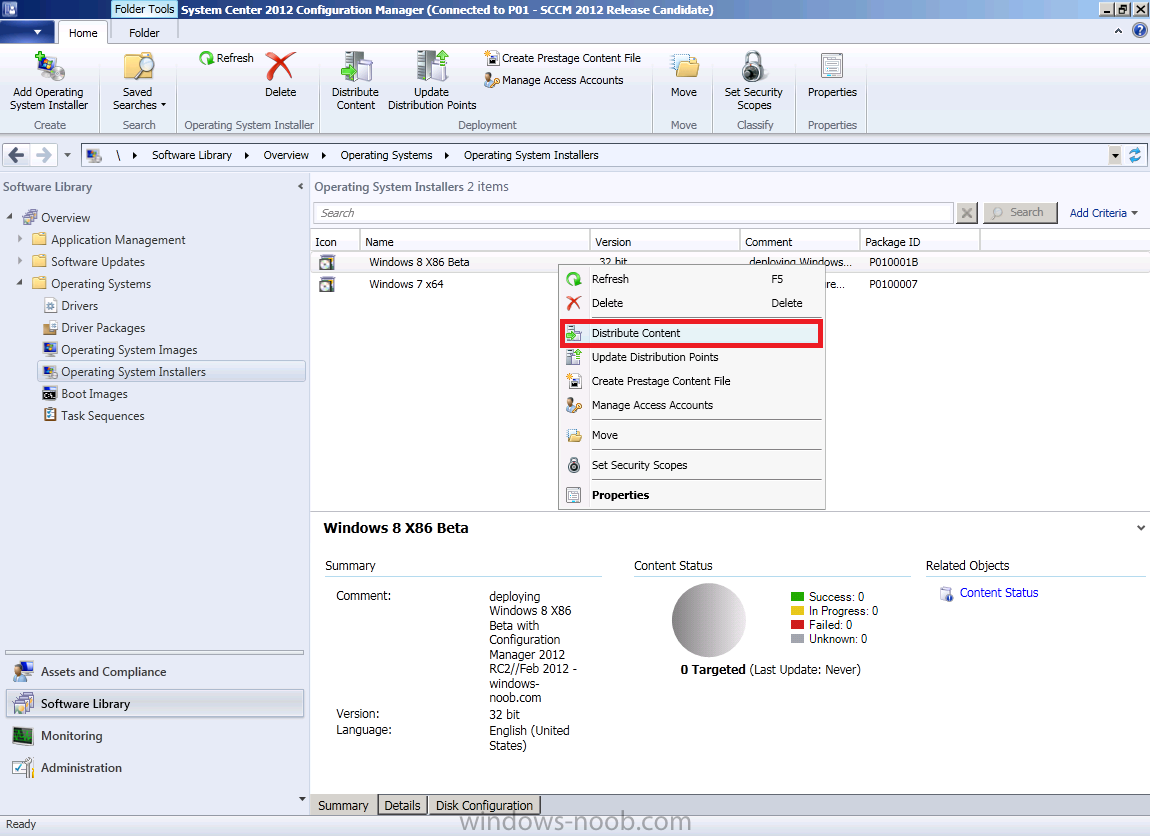This screenshot has width=1150, height=836.
Task: Choose Move in the context menu
Action: click(692, 435)
